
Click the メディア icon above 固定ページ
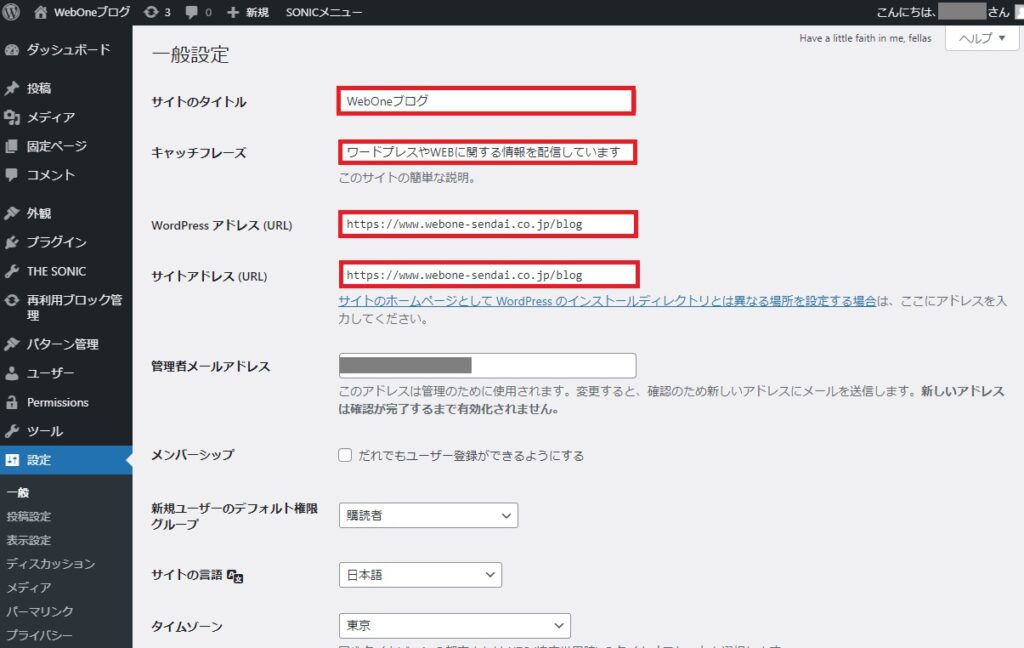click(x=12, y=117)
